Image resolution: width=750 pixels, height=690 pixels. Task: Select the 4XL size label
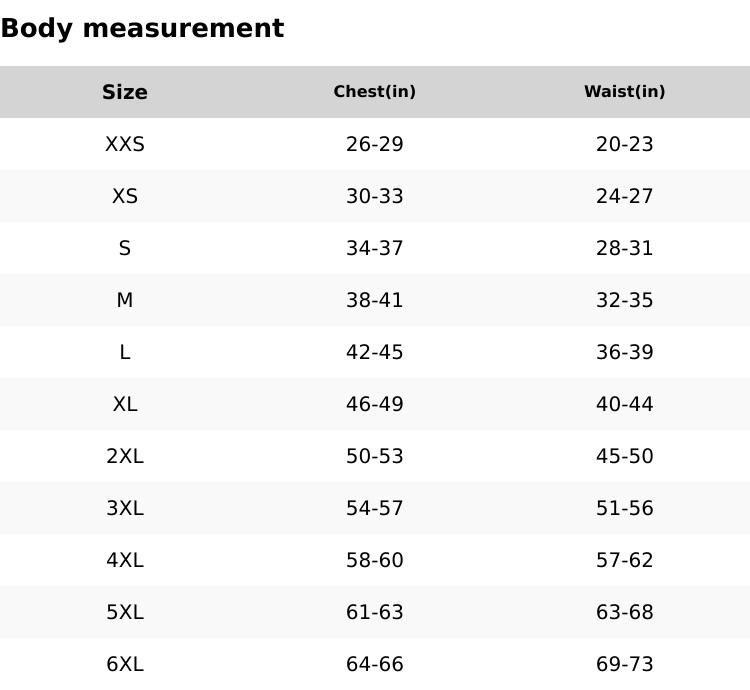pos(125,560)
